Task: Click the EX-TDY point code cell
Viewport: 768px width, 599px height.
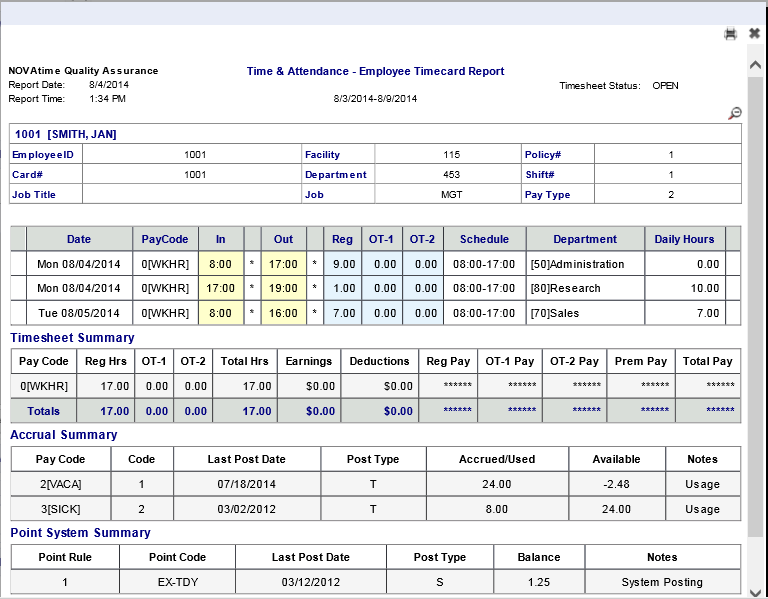Action: [177, 582]
